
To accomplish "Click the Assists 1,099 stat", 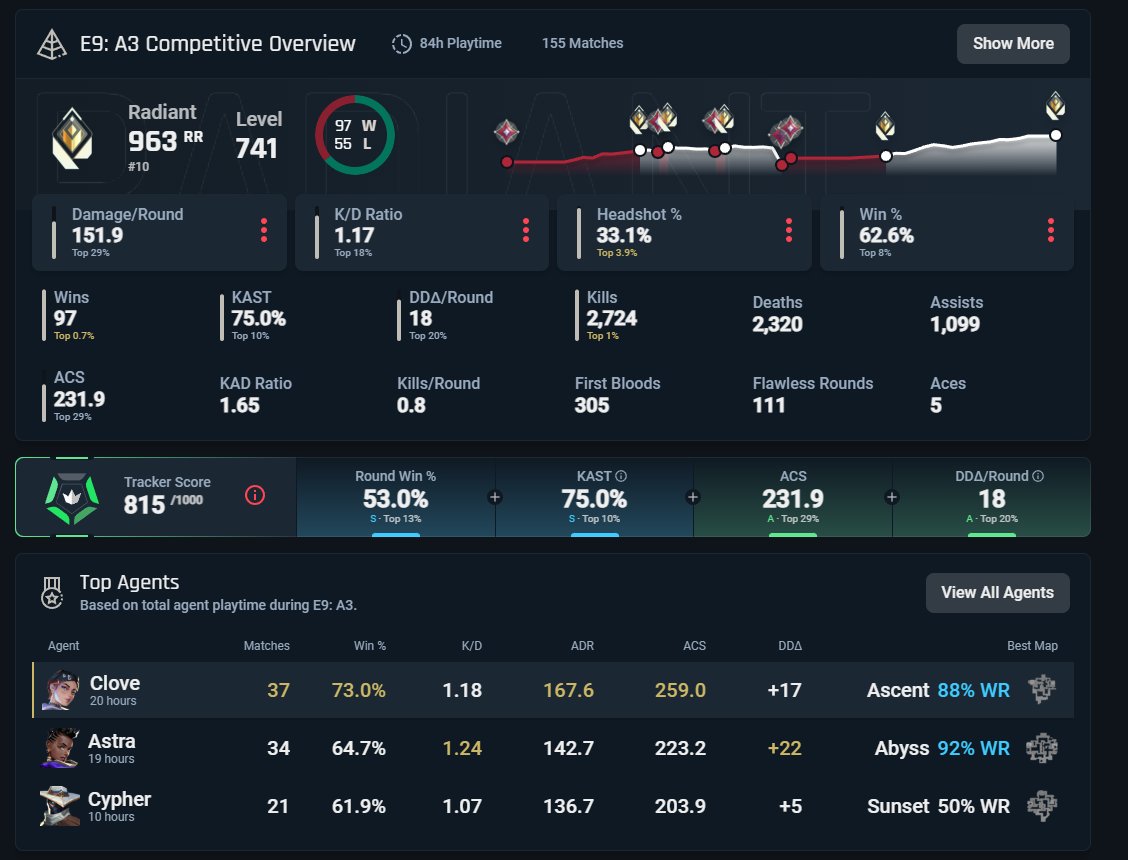I will pyautogui.click(x=956, y=314).
